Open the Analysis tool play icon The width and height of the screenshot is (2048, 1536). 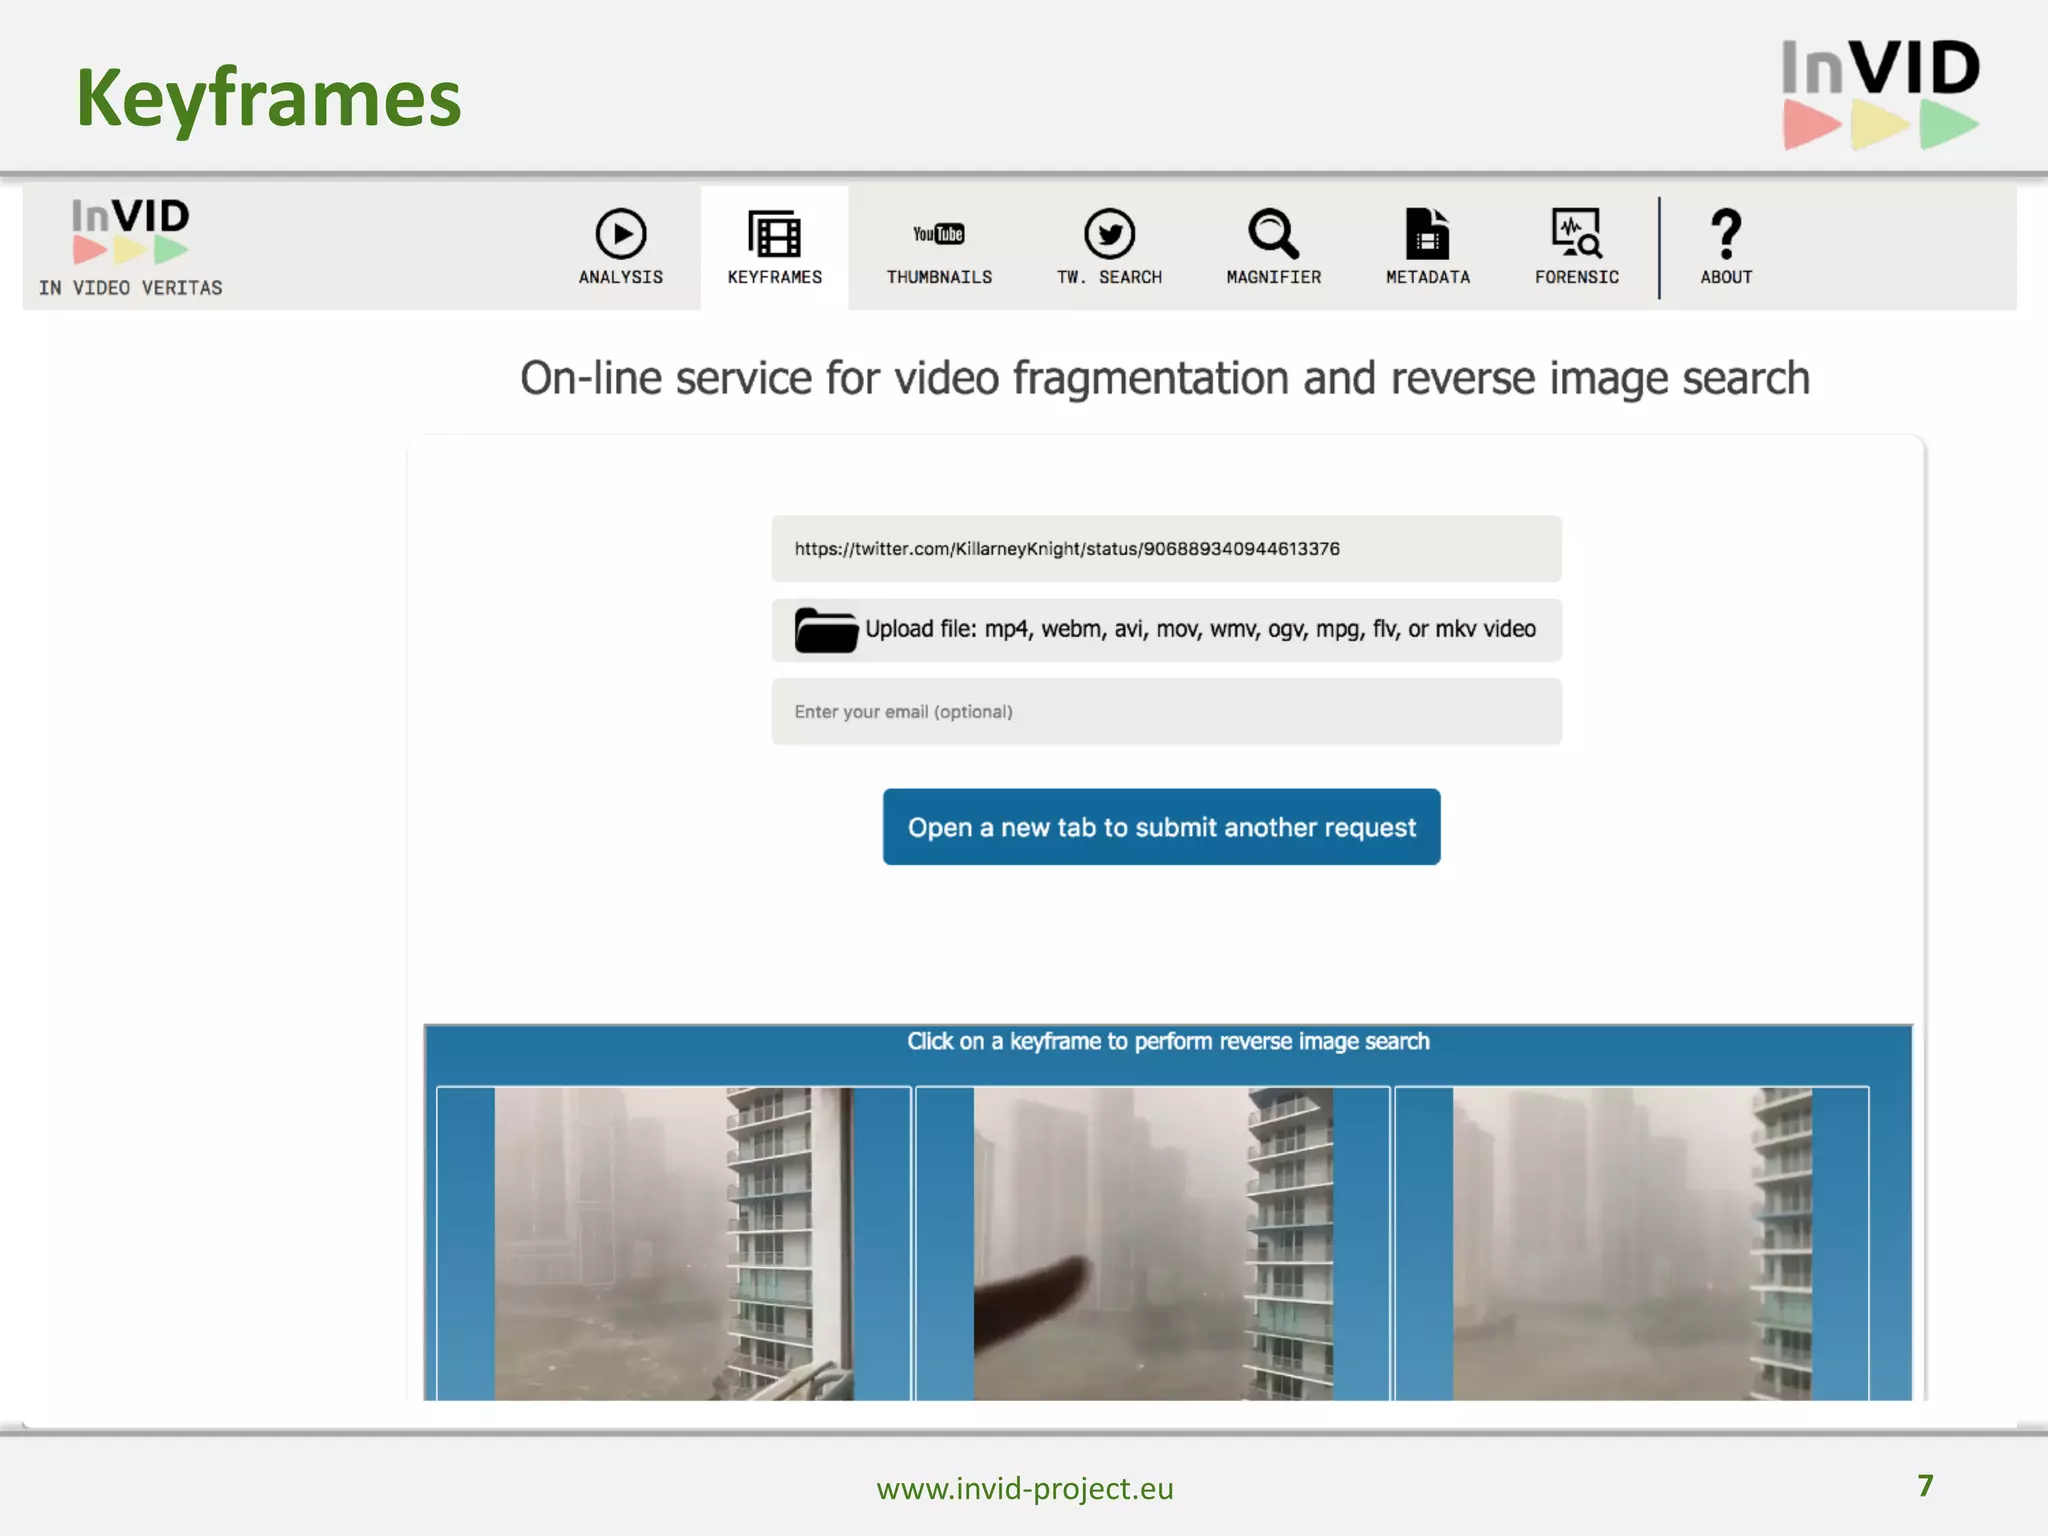coord(621,234)
